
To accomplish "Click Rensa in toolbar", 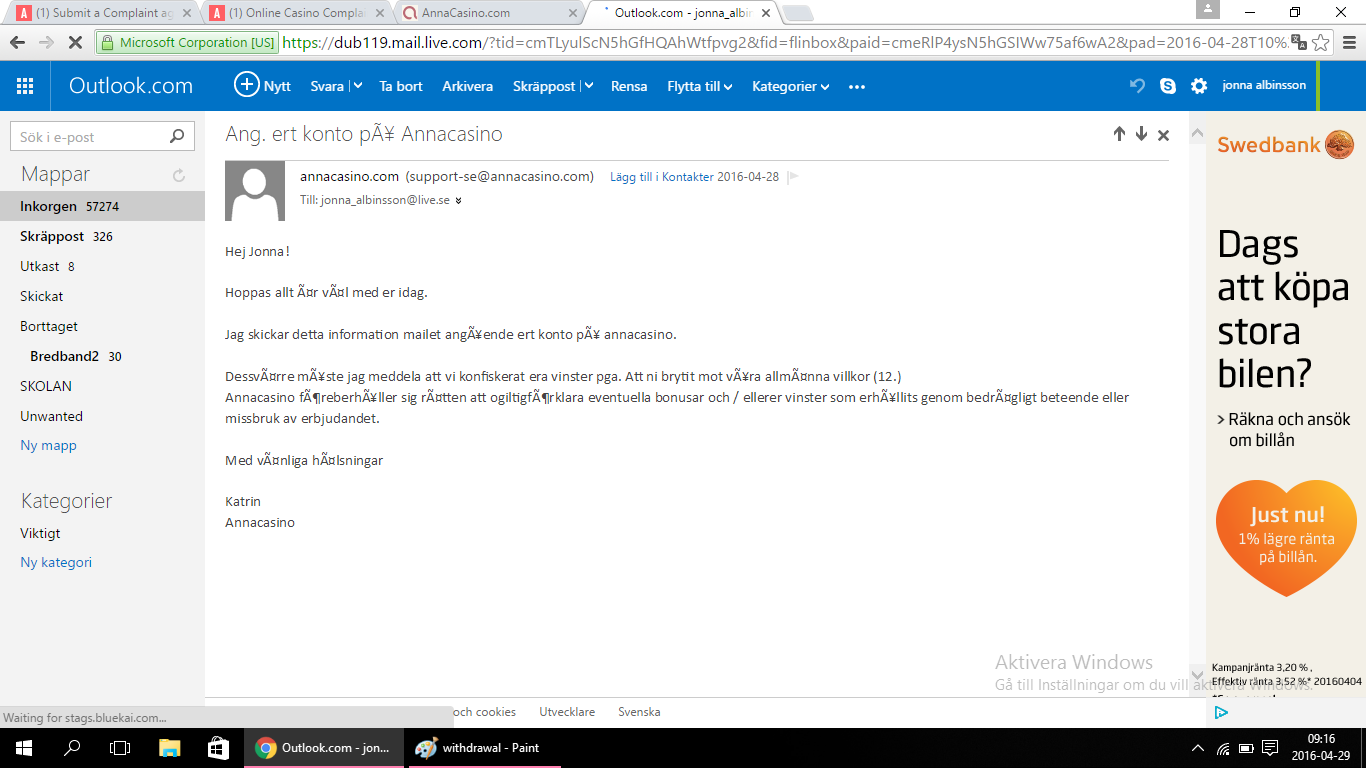I will click(629, 86).
